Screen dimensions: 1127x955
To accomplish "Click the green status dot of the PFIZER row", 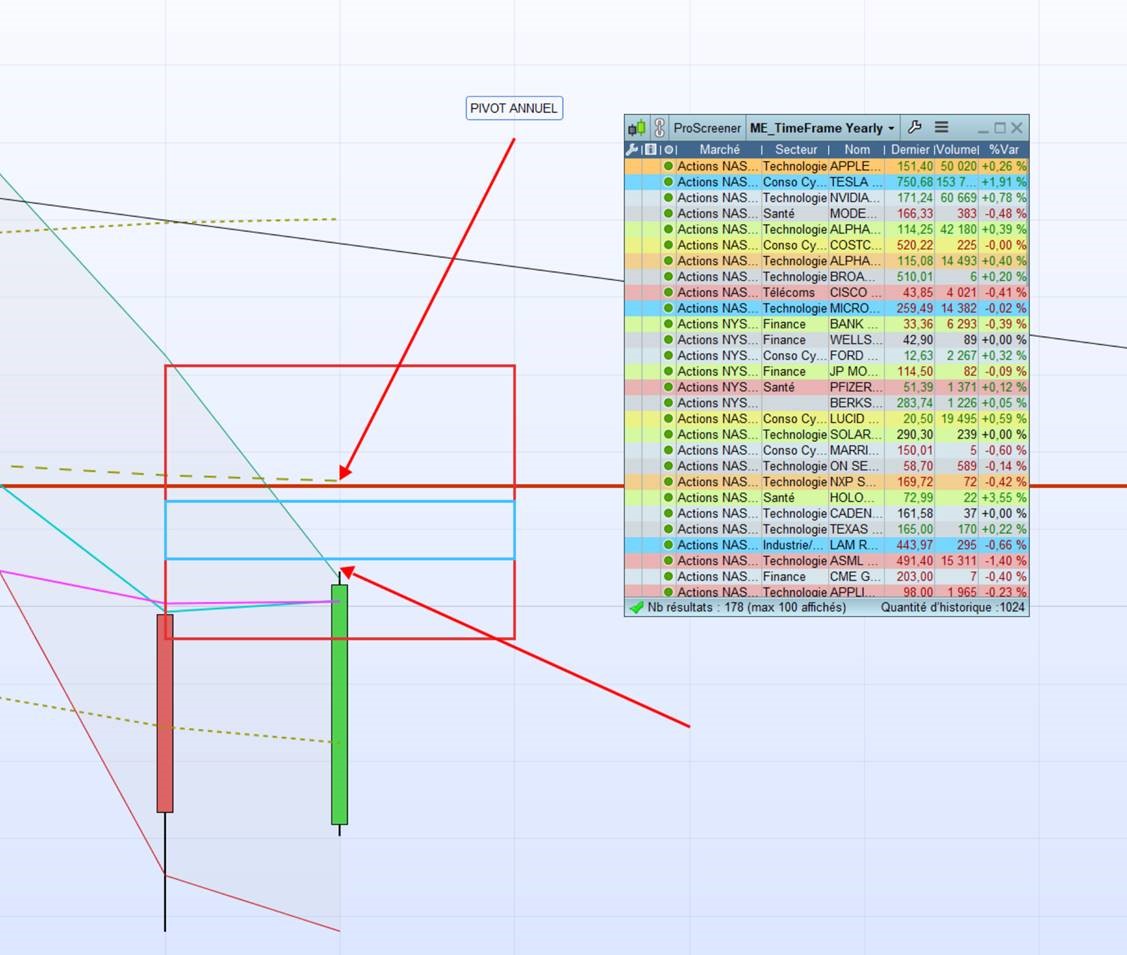I will pyautogui.click(x=668, y=387).
